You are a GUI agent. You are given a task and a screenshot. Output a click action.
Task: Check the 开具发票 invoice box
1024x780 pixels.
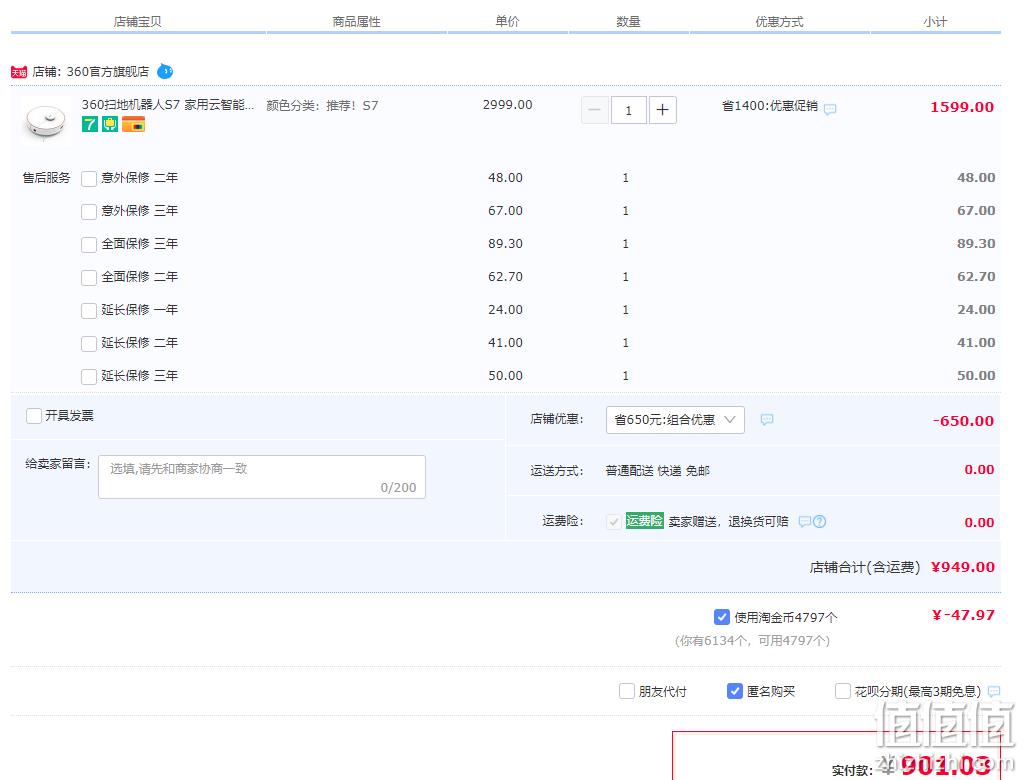(34, 416)
